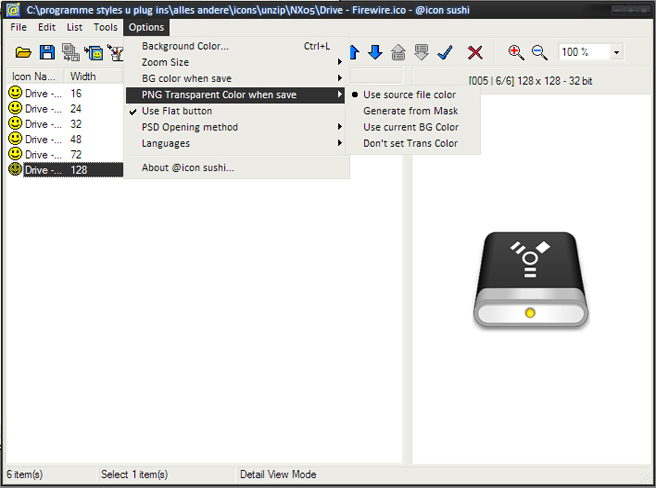Image resolution: width=656 pixels, height=488 pixels.
Task: Click the @ app icon in title bar
Action: coord(13,9)
